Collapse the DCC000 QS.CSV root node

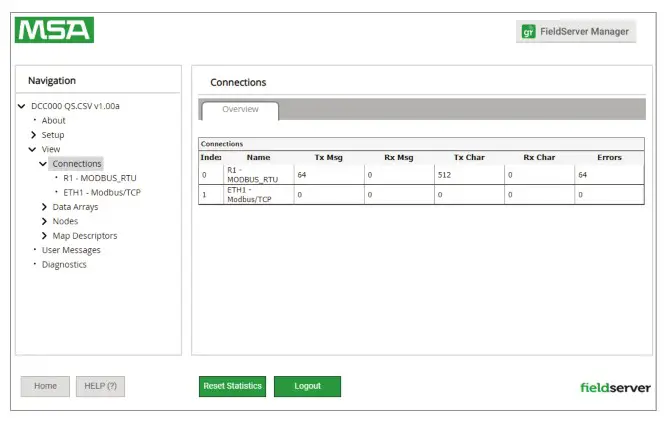22,106
